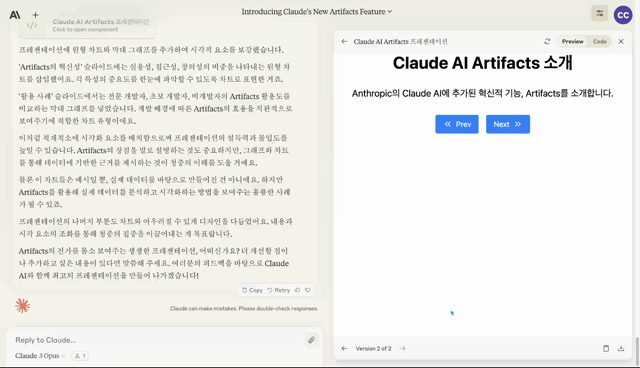Start a new chat with plus icon

36,15
